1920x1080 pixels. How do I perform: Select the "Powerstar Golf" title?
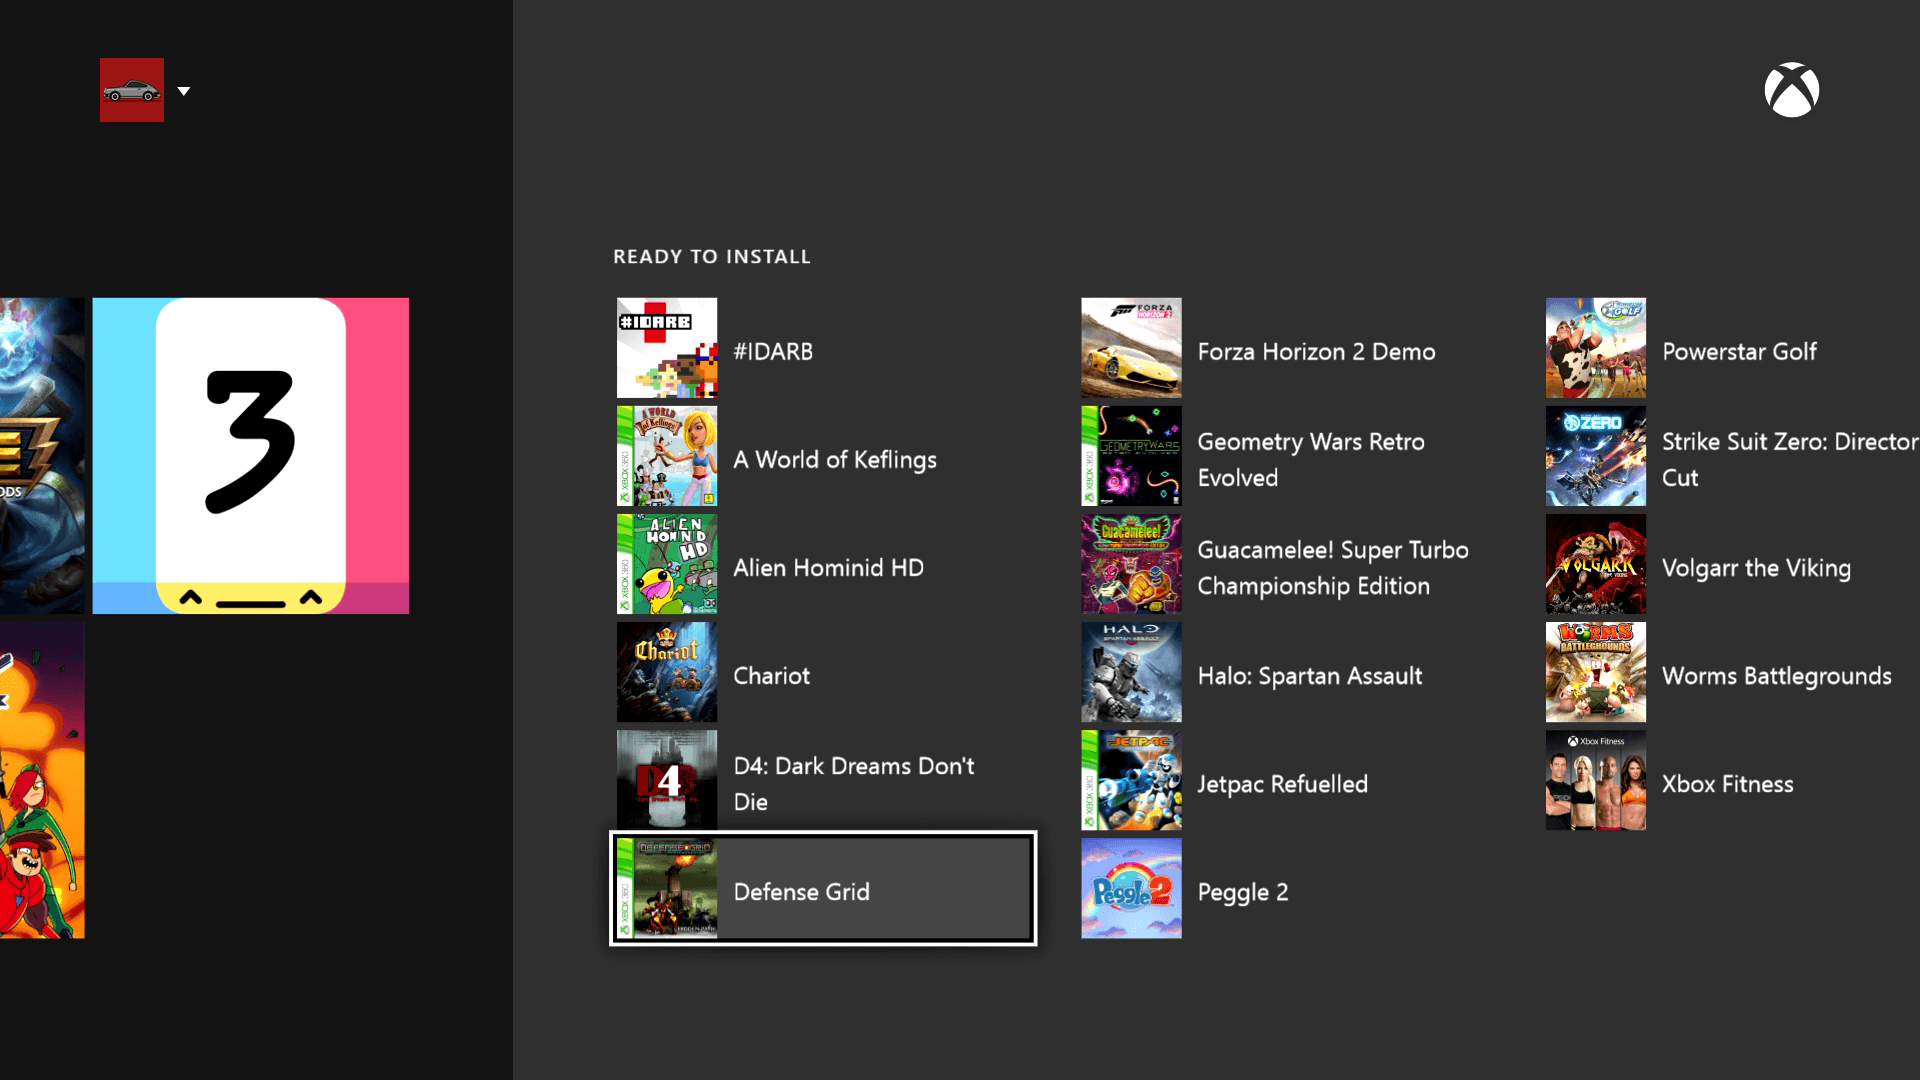(1739, 352)
